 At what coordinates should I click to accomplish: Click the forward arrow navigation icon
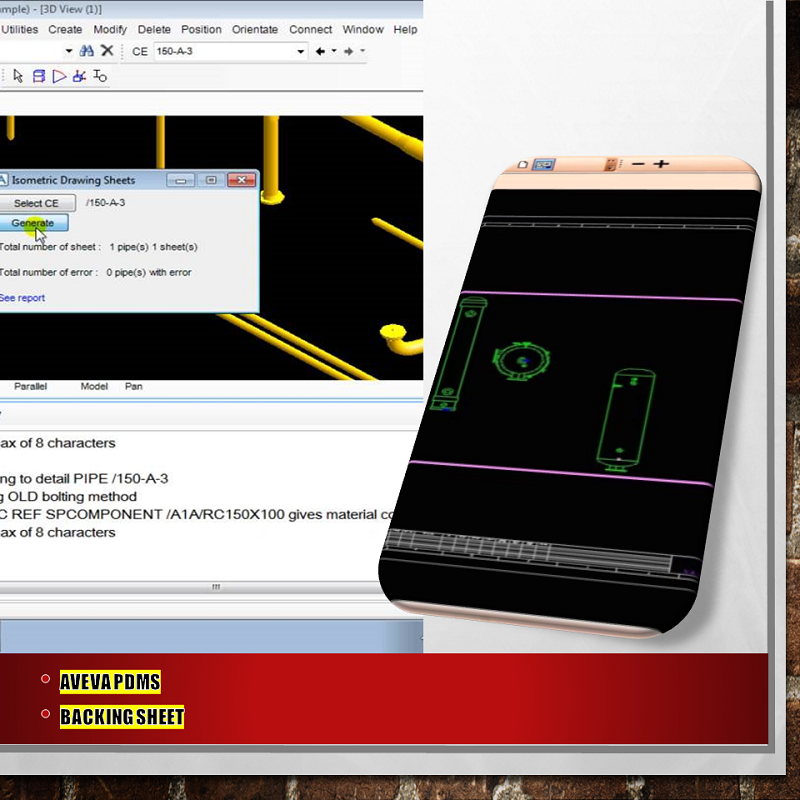pos(348,51)
